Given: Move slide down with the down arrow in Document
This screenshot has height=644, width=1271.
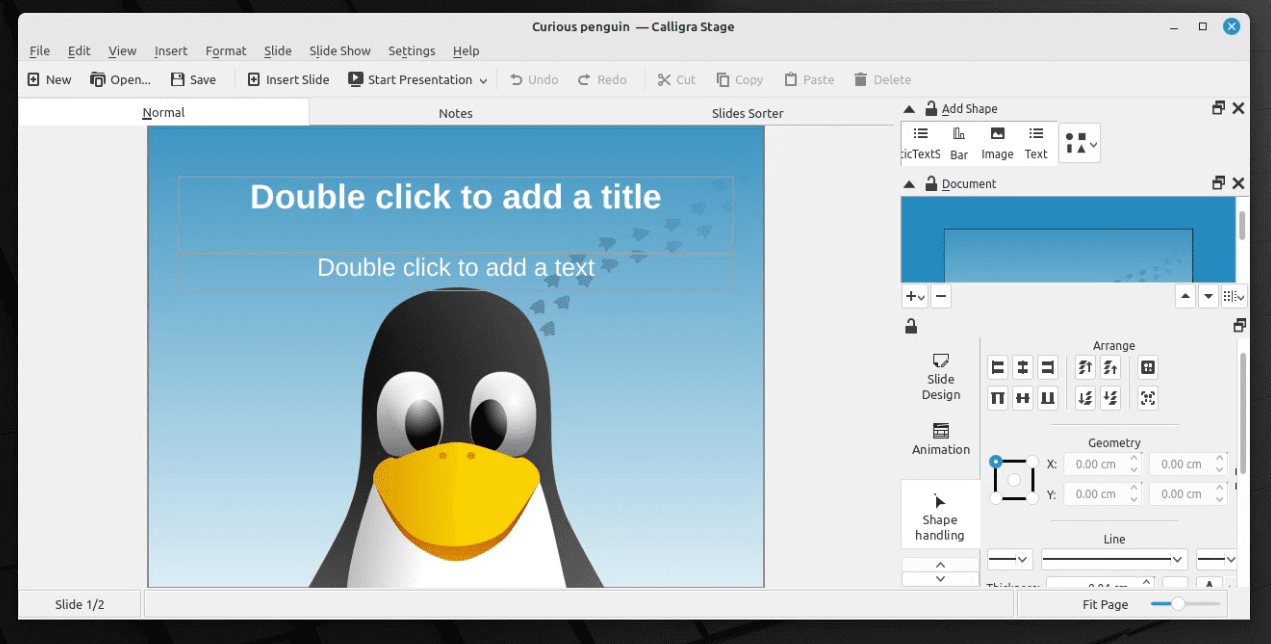Looking at the screenshot, I should [x=1209, y=296].
